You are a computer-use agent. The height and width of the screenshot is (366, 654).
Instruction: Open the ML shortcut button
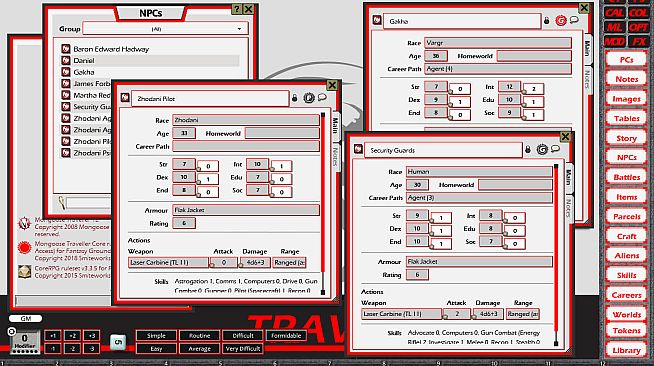pos(614,28)
